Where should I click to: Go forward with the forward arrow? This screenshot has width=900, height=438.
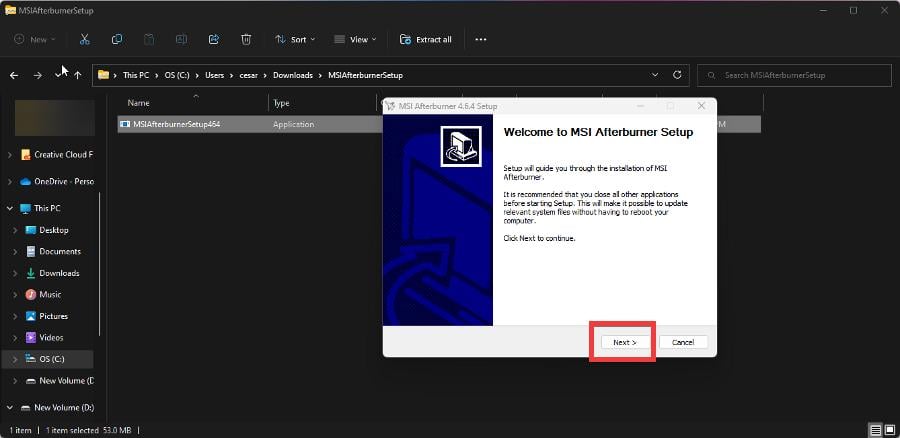click(x=37, y=75)
